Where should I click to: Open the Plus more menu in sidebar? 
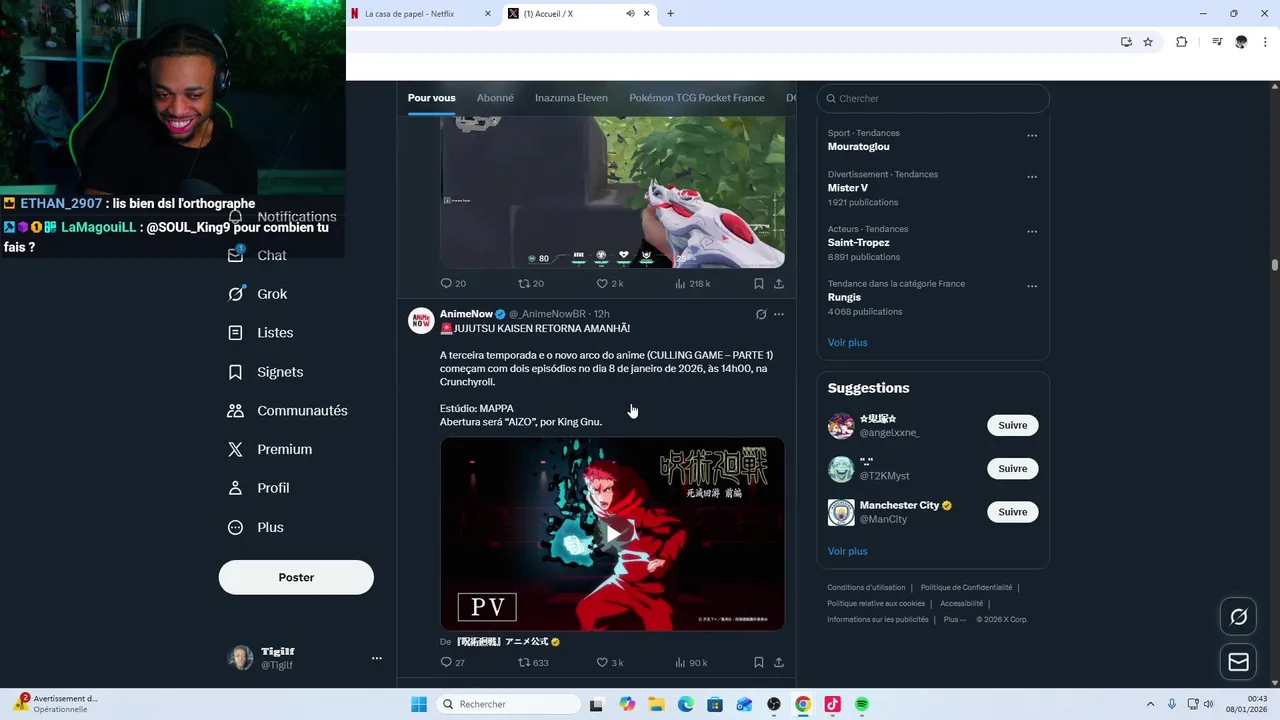pos(256,527)
